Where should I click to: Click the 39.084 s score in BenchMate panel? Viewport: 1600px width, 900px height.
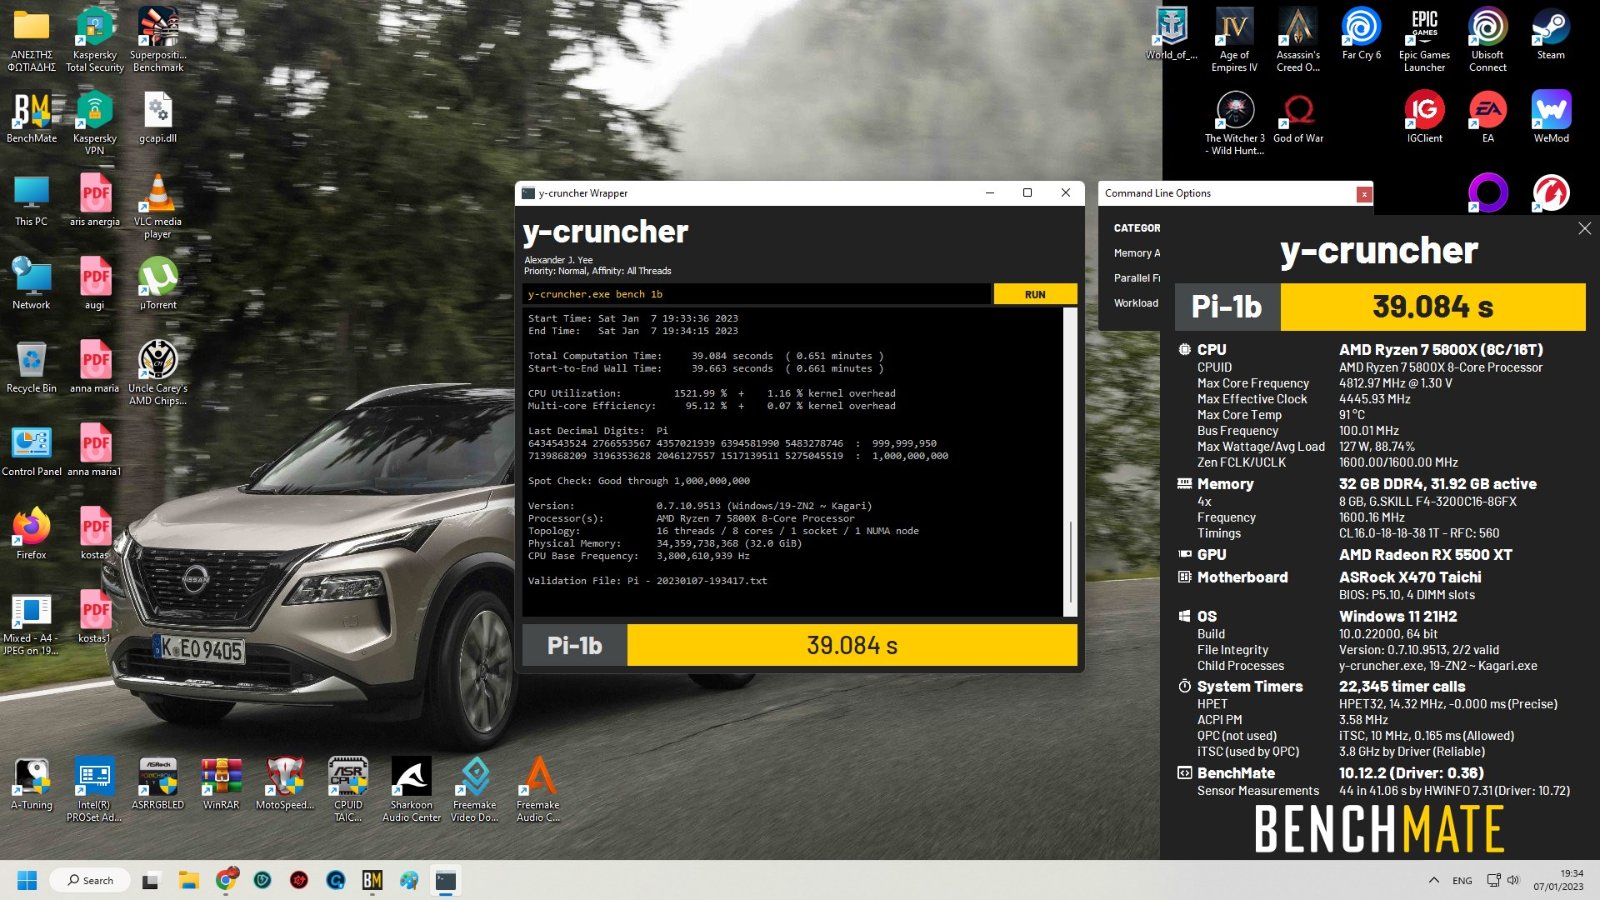point(1433,307)
